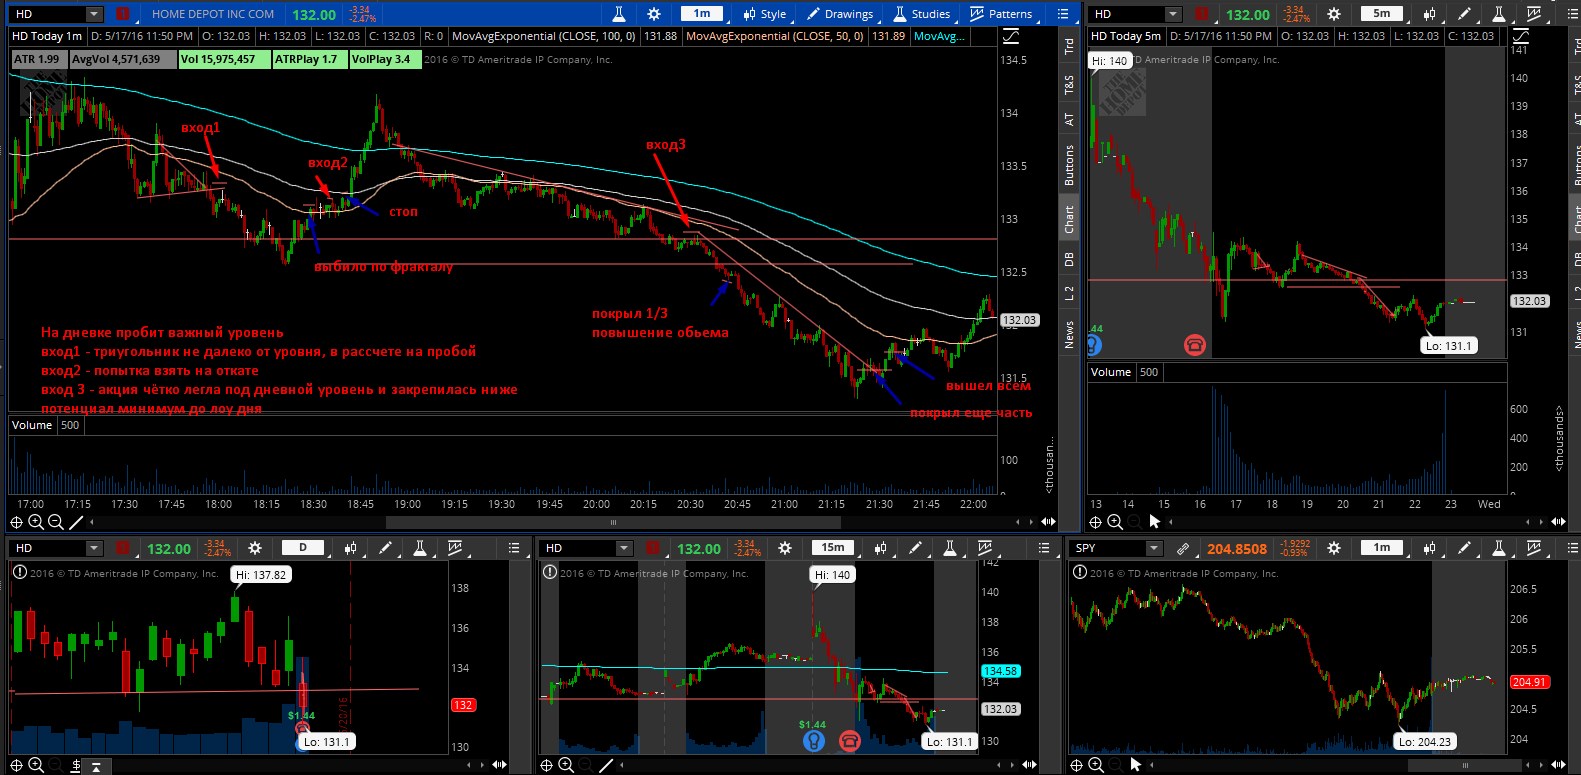Open the Studies menu
Image resolution: width=1581 pixels, height=775 pixels.
point(921,14)
